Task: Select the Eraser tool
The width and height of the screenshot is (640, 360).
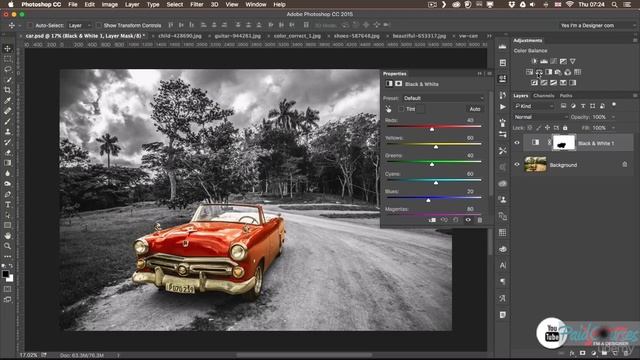Action: click(7, 153)
